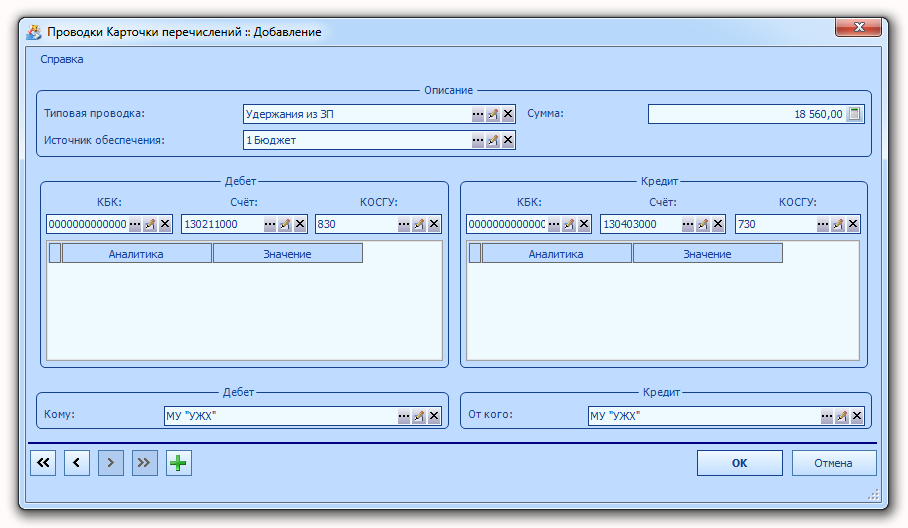Edit the Источник обеспечения entry
Image resolution: width=908 pixels, height=528 pixels.
pos(493,140)
